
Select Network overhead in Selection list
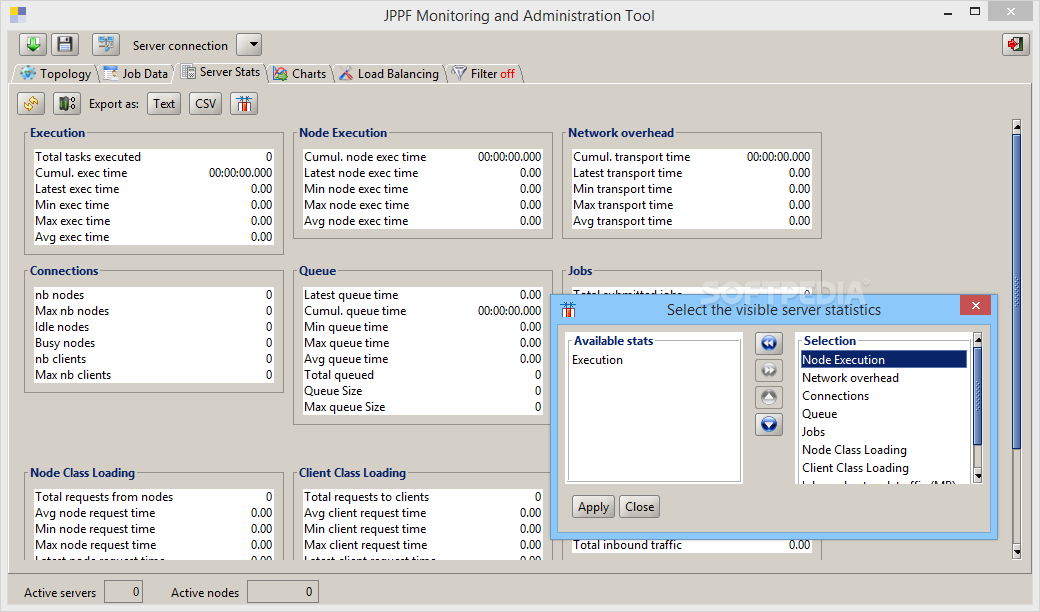click(883, 378)
